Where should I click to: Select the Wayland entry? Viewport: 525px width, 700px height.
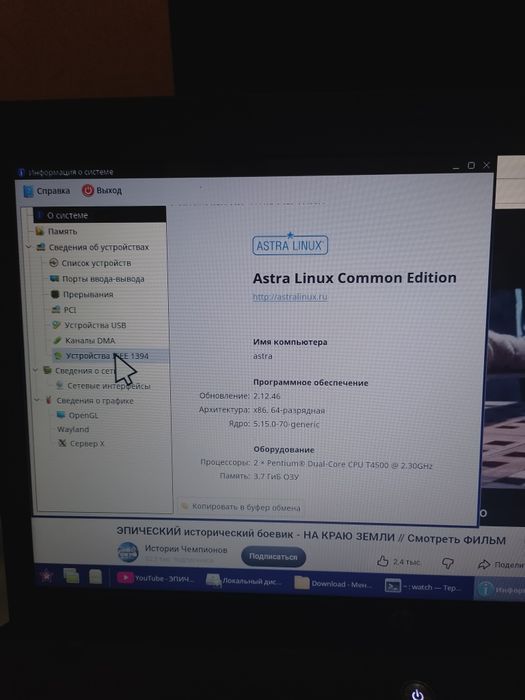tap(73, 429)
